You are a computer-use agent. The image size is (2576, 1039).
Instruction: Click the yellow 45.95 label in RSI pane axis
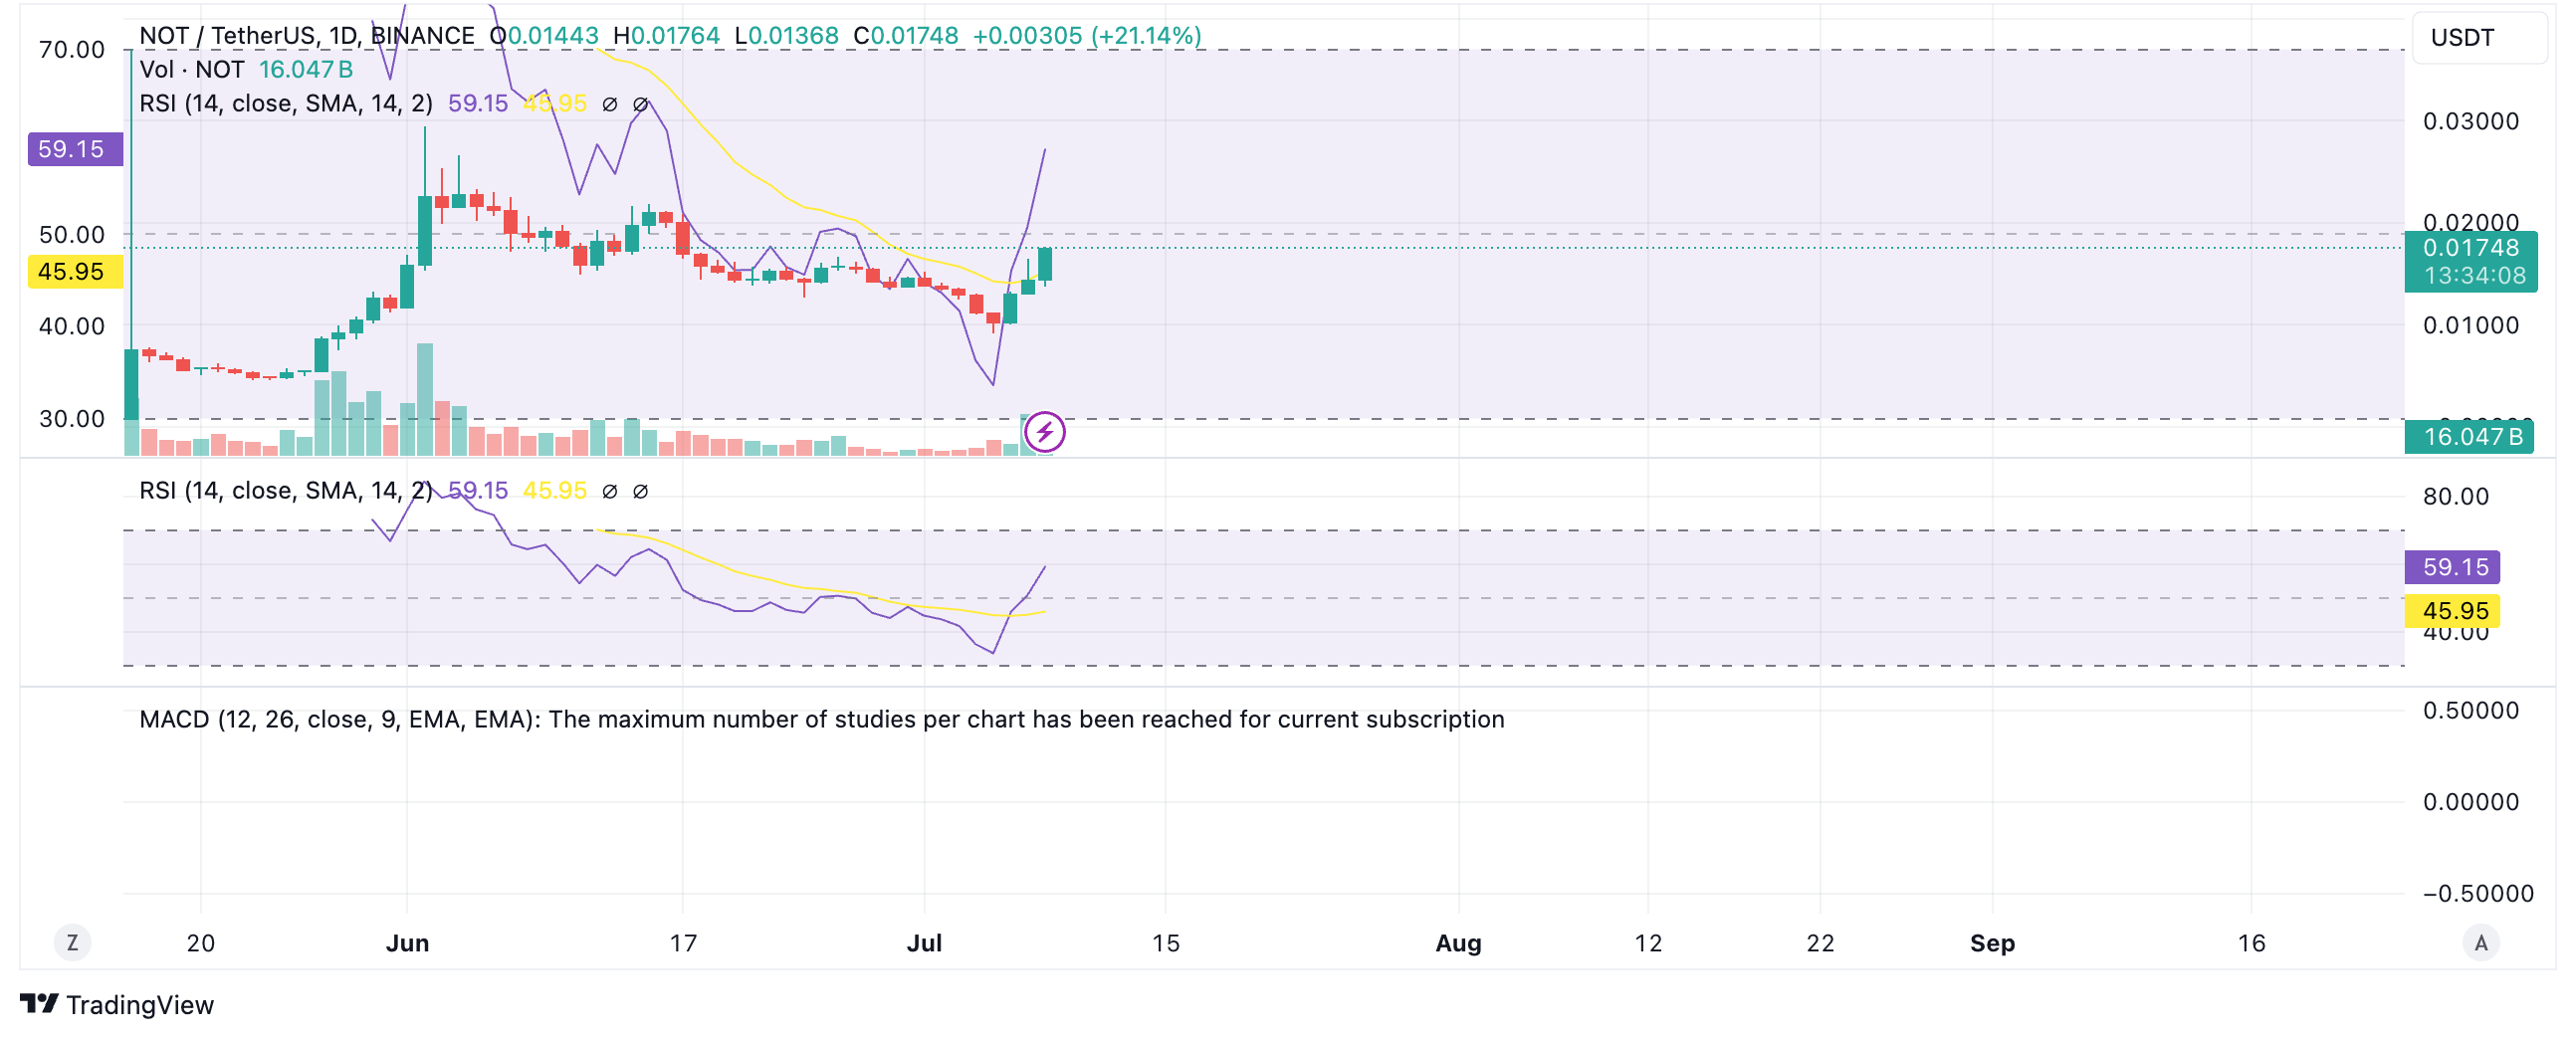pyautogui.click(x=2452, y=610)
